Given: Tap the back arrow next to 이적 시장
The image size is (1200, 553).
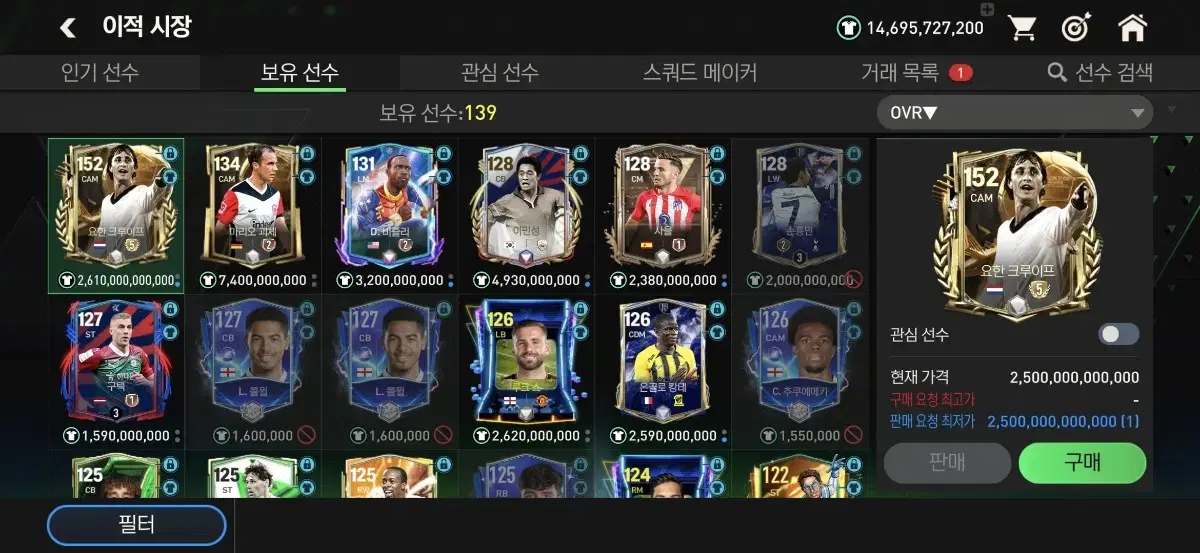Looking at the screenshot, I should point(68,28).
